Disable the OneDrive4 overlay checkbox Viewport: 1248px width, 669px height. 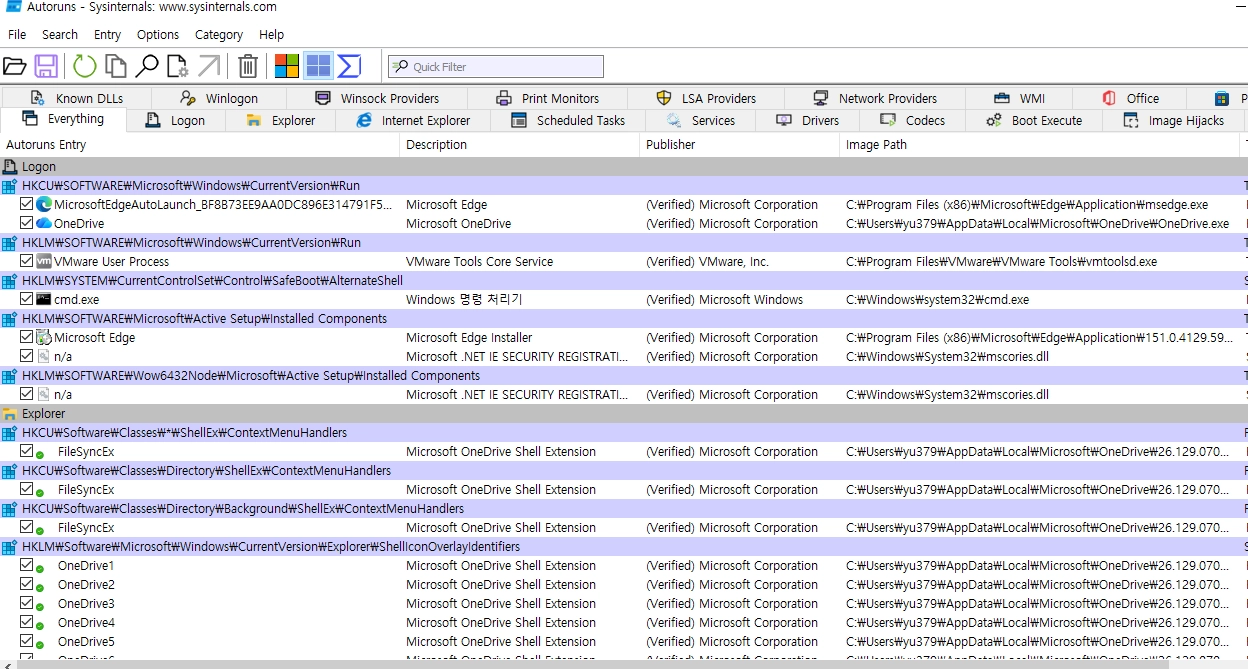(x=27, y=622)
